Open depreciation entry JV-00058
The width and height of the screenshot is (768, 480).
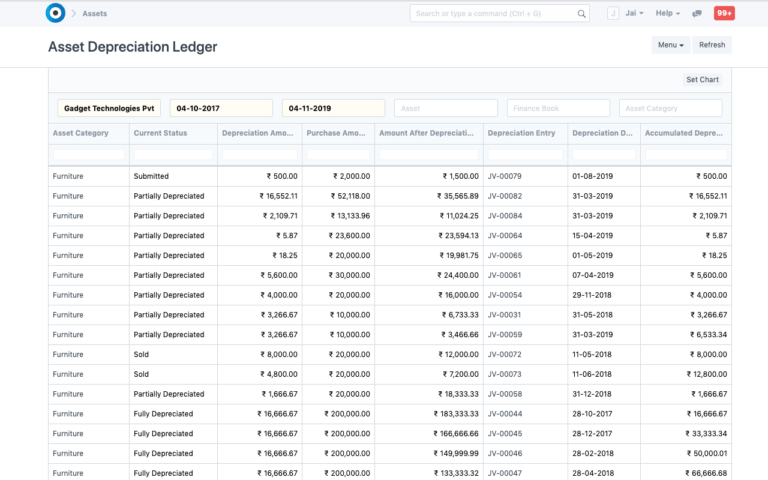click(504, 394)
